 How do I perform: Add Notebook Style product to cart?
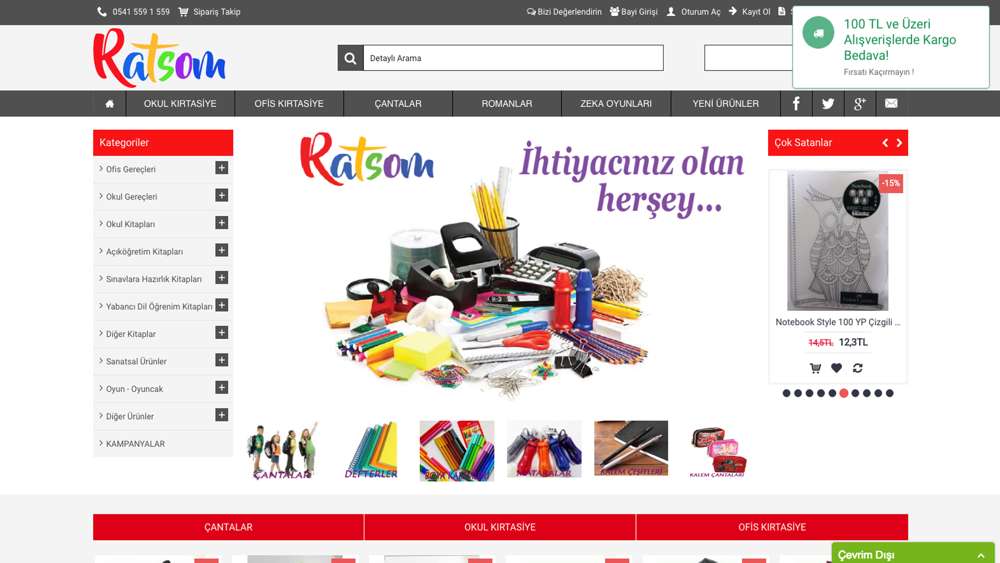(x=815, y=368)
